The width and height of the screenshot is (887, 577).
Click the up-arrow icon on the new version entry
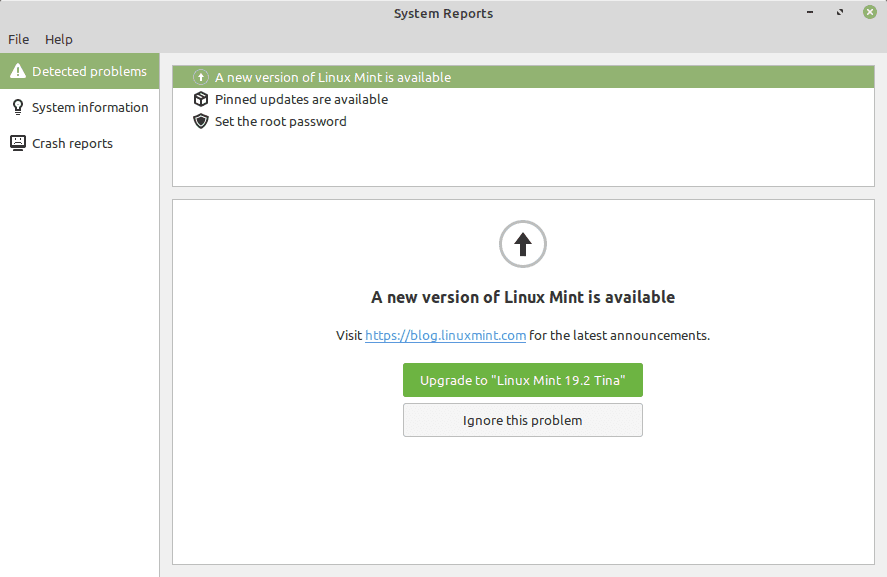[x=200, y=77]
